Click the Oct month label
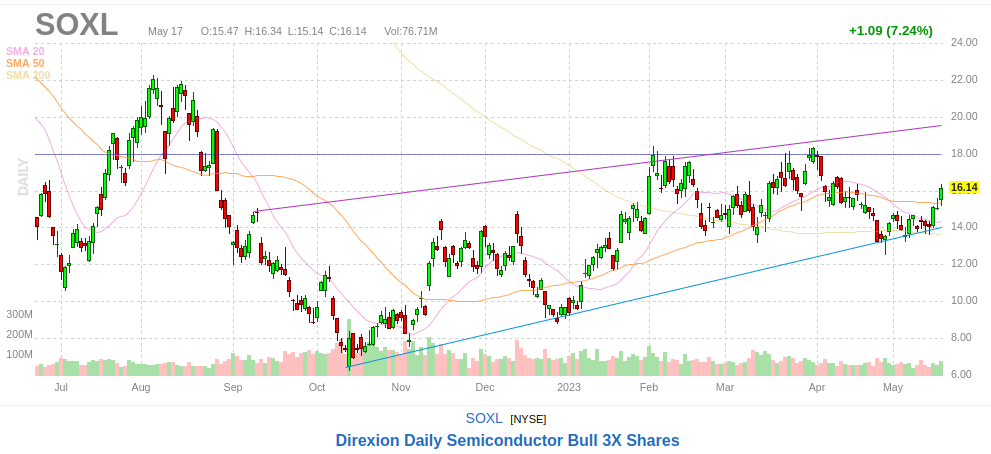The height and width of the screenshot is (454, 991). pos(317,387)
